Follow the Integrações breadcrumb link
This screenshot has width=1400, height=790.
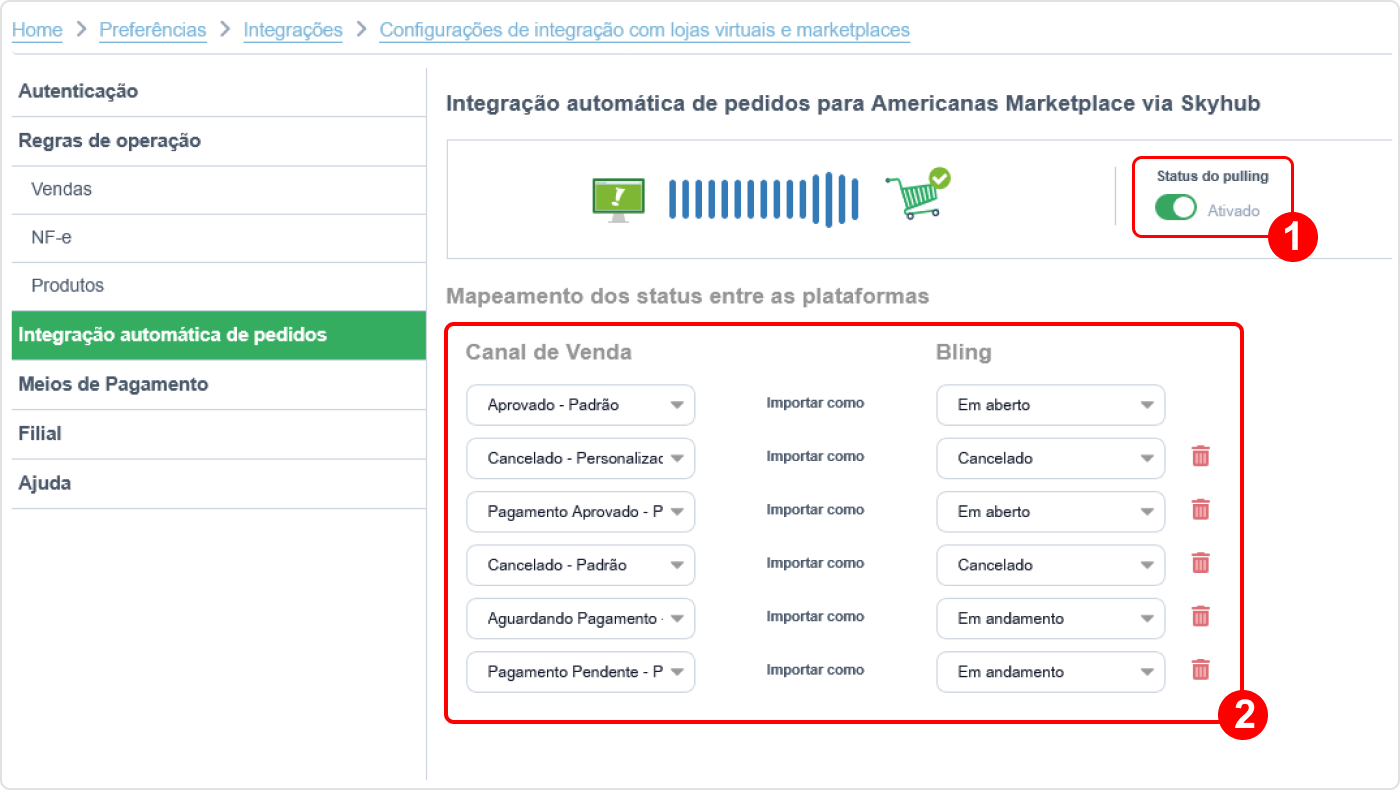click(293, 30)
